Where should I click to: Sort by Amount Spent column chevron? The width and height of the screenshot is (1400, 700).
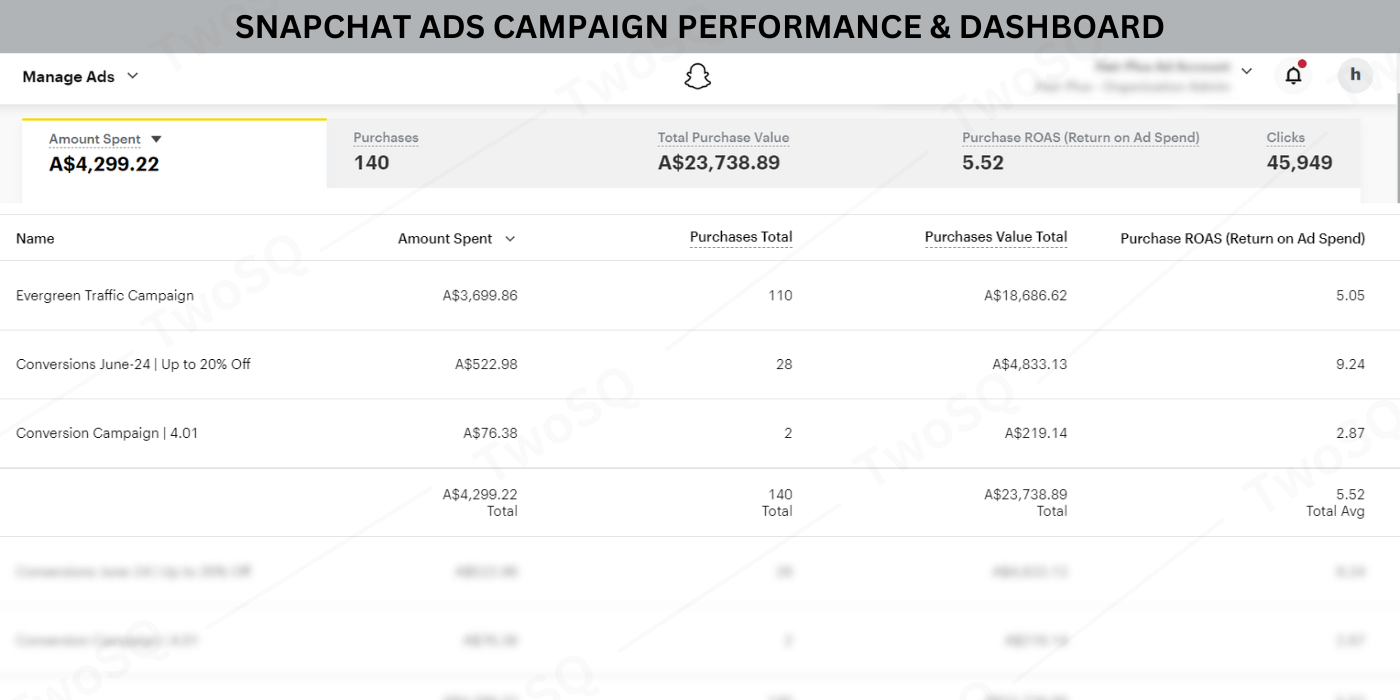tap(510, 239)
